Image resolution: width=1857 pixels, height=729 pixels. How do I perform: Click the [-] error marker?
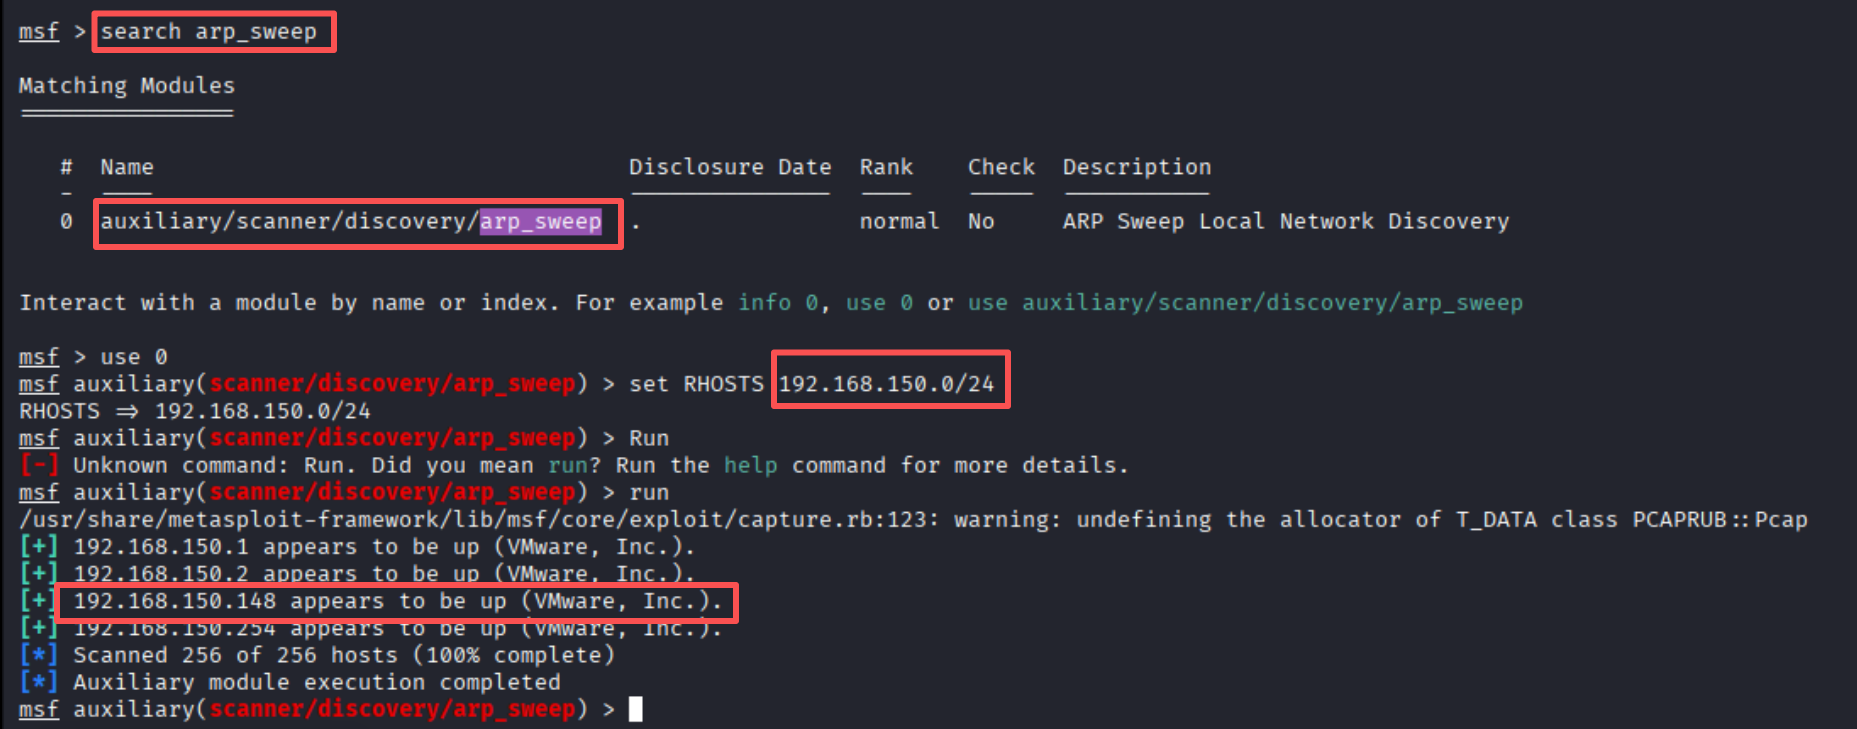coord(39,465)
